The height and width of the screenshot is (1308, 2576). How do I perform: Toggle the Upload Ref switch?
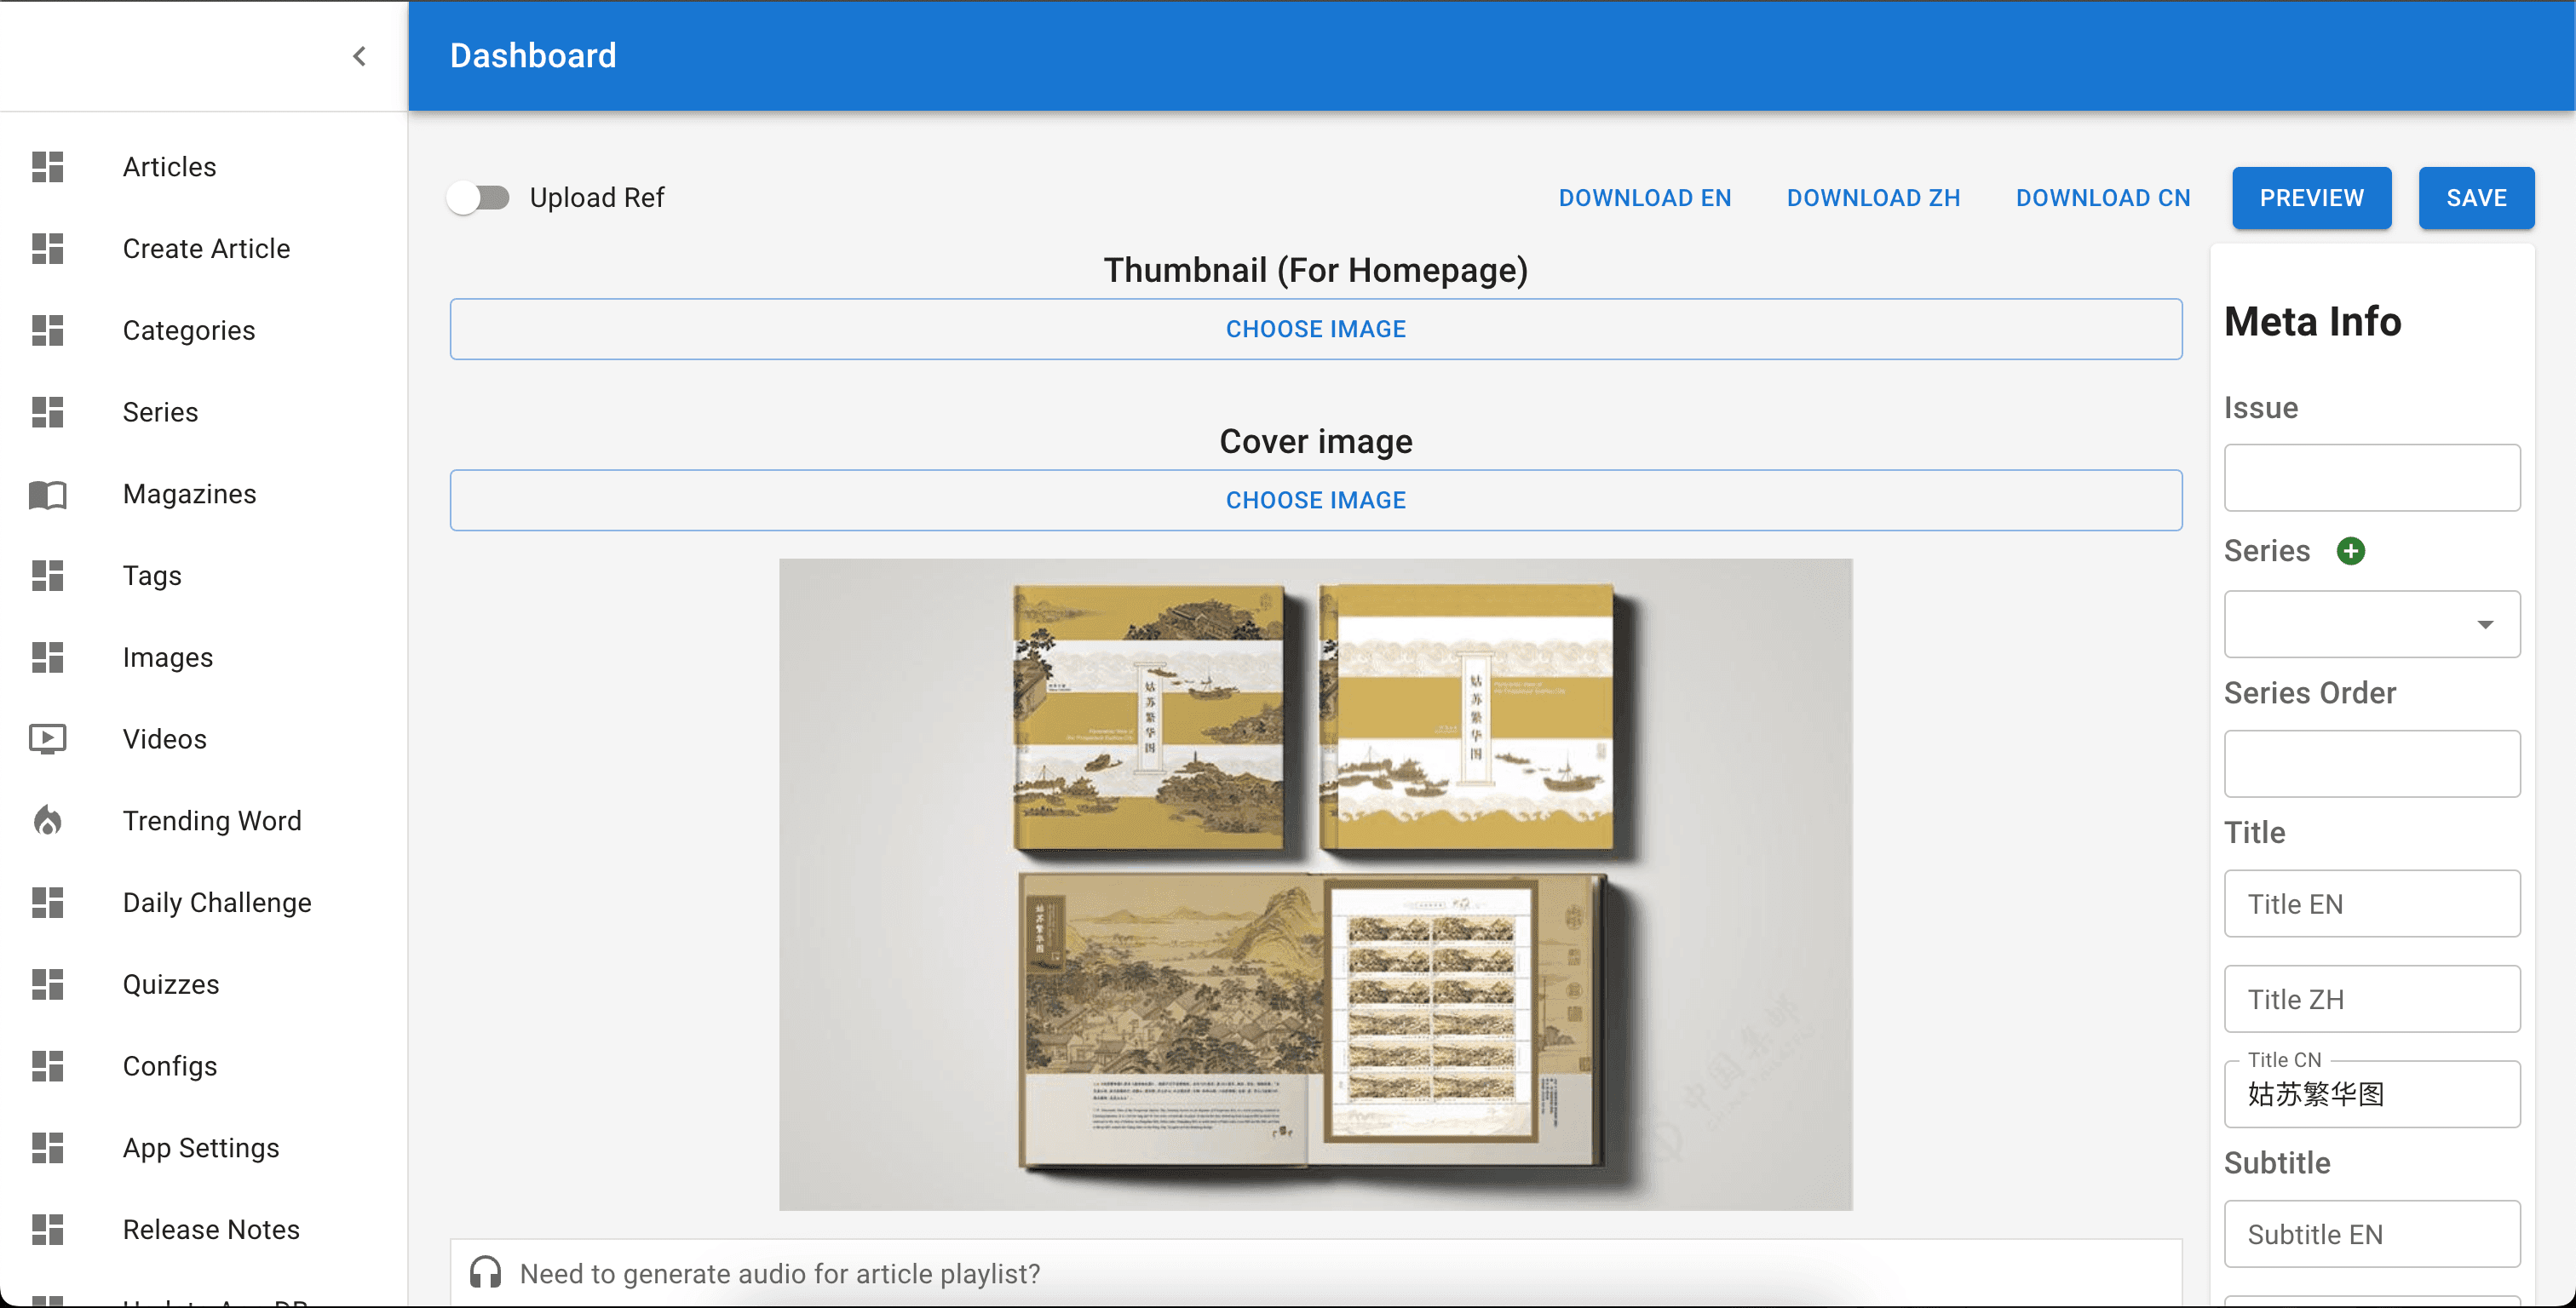tap(478, 198)
